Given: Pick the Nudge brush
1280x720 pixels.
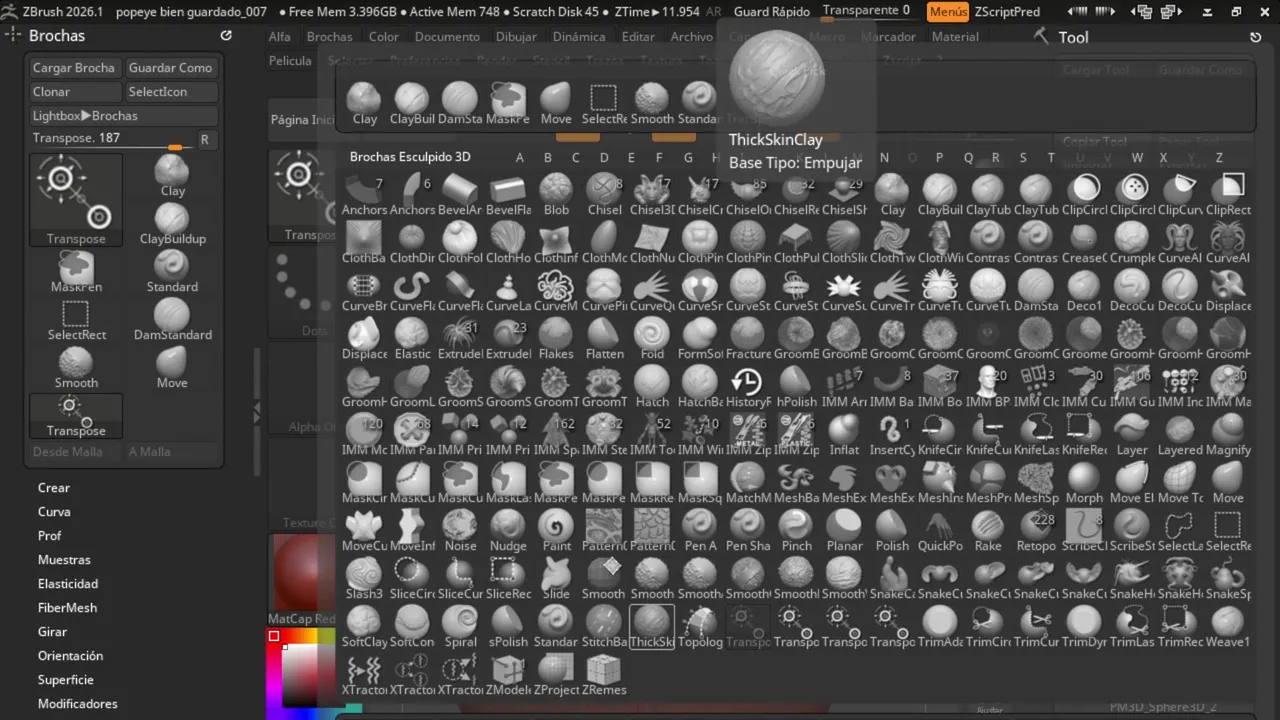Looking at the screenshot, I should click(x=508, y=529).
